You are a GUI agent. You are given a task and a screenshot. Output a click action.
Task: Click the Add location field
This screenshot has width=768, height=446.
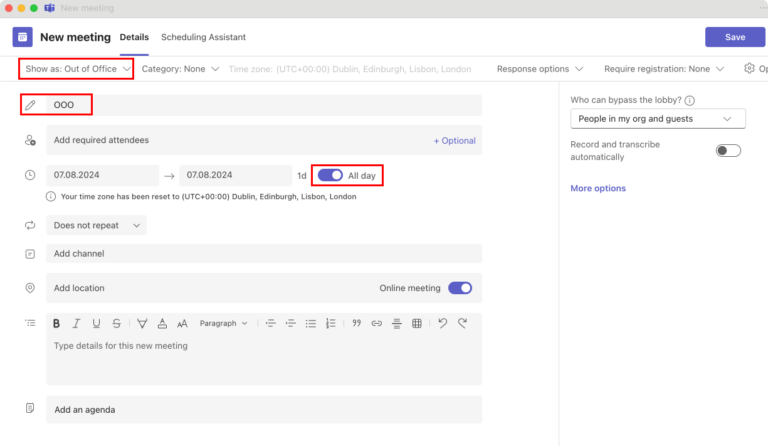[200, 288]
